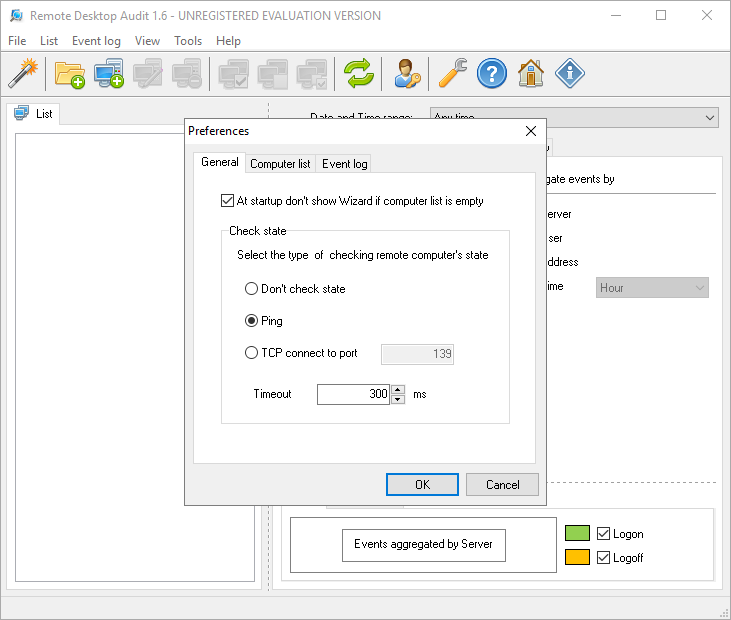Viewport: 731px width, 620px height.
Task: Click the "Timeout" label
Action: coord(272,394)
